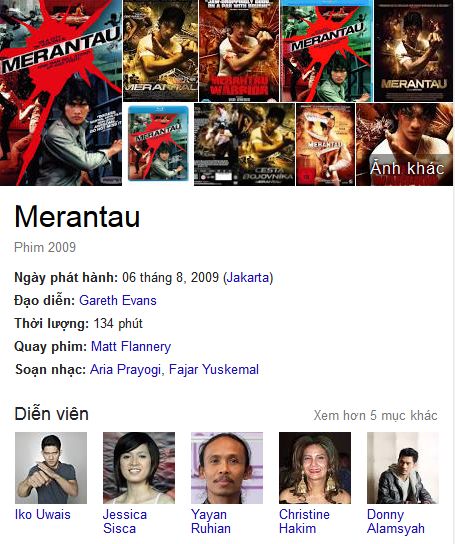Open Jessica Sisca cast photo

[139, 468]
